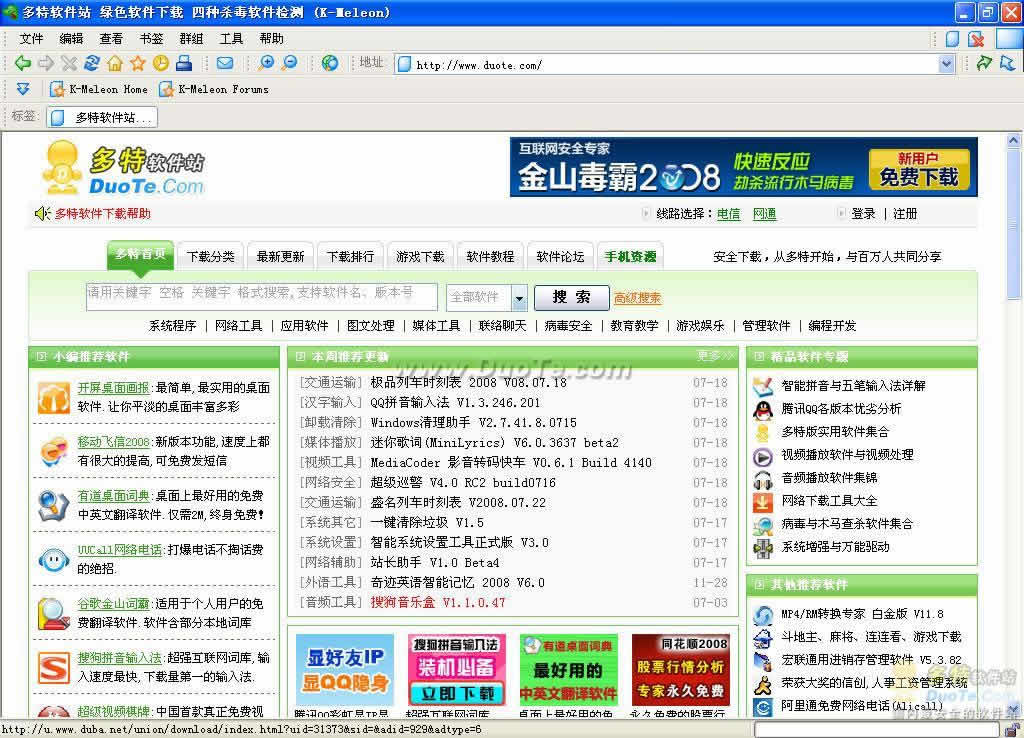Click the 登录 link

(x=863, y=214)
